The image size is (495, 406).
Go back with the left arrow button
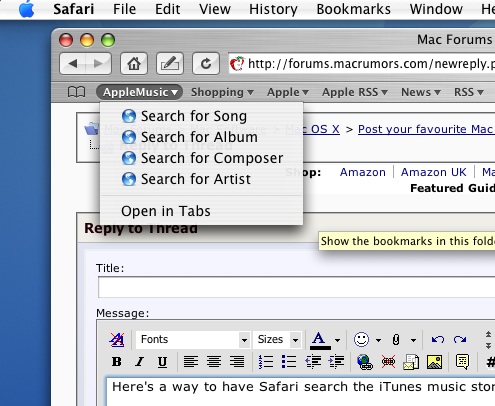pyautogui.click(x=73, y=63)
